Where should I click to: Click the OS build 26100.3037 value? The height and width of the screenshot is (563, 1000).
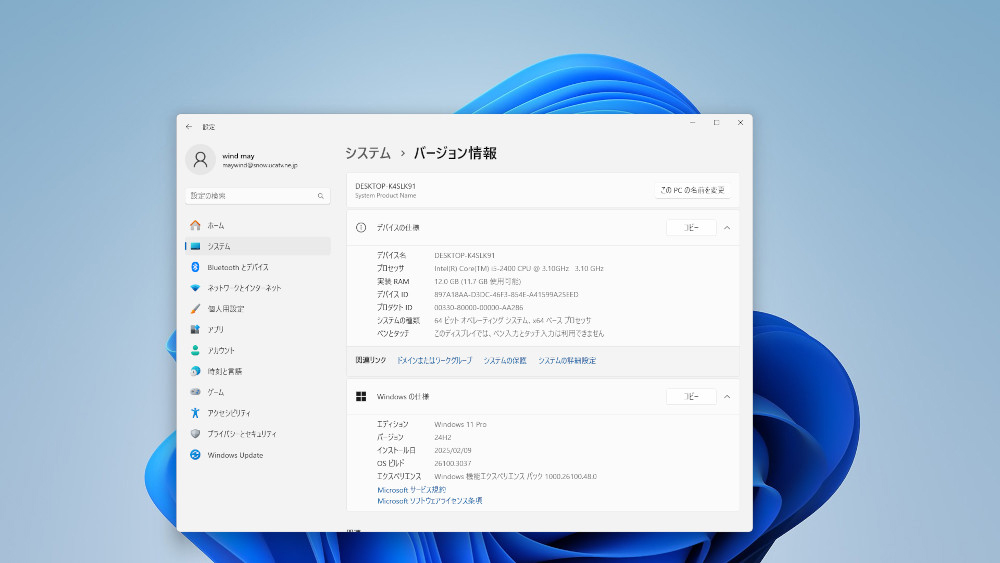pyautogui.click(x=453, y=464)
